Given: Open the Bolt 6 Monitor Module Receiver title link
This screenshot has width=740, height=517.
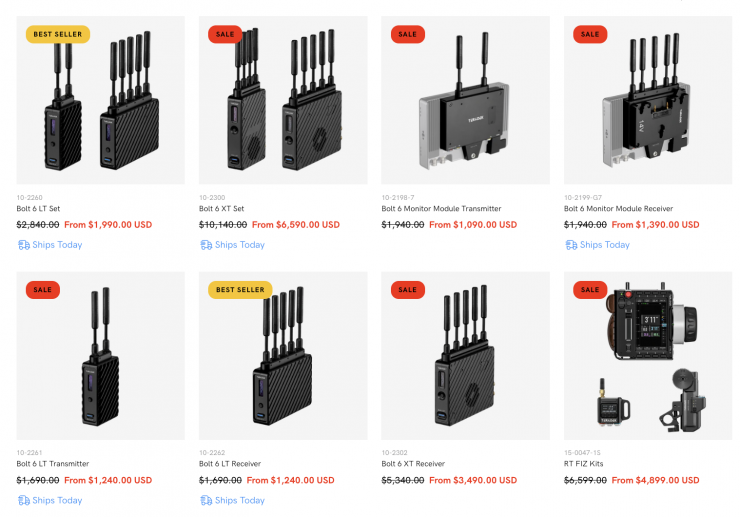Looking at the screenshot, I should pyautogui.click(x=618, y=209).
